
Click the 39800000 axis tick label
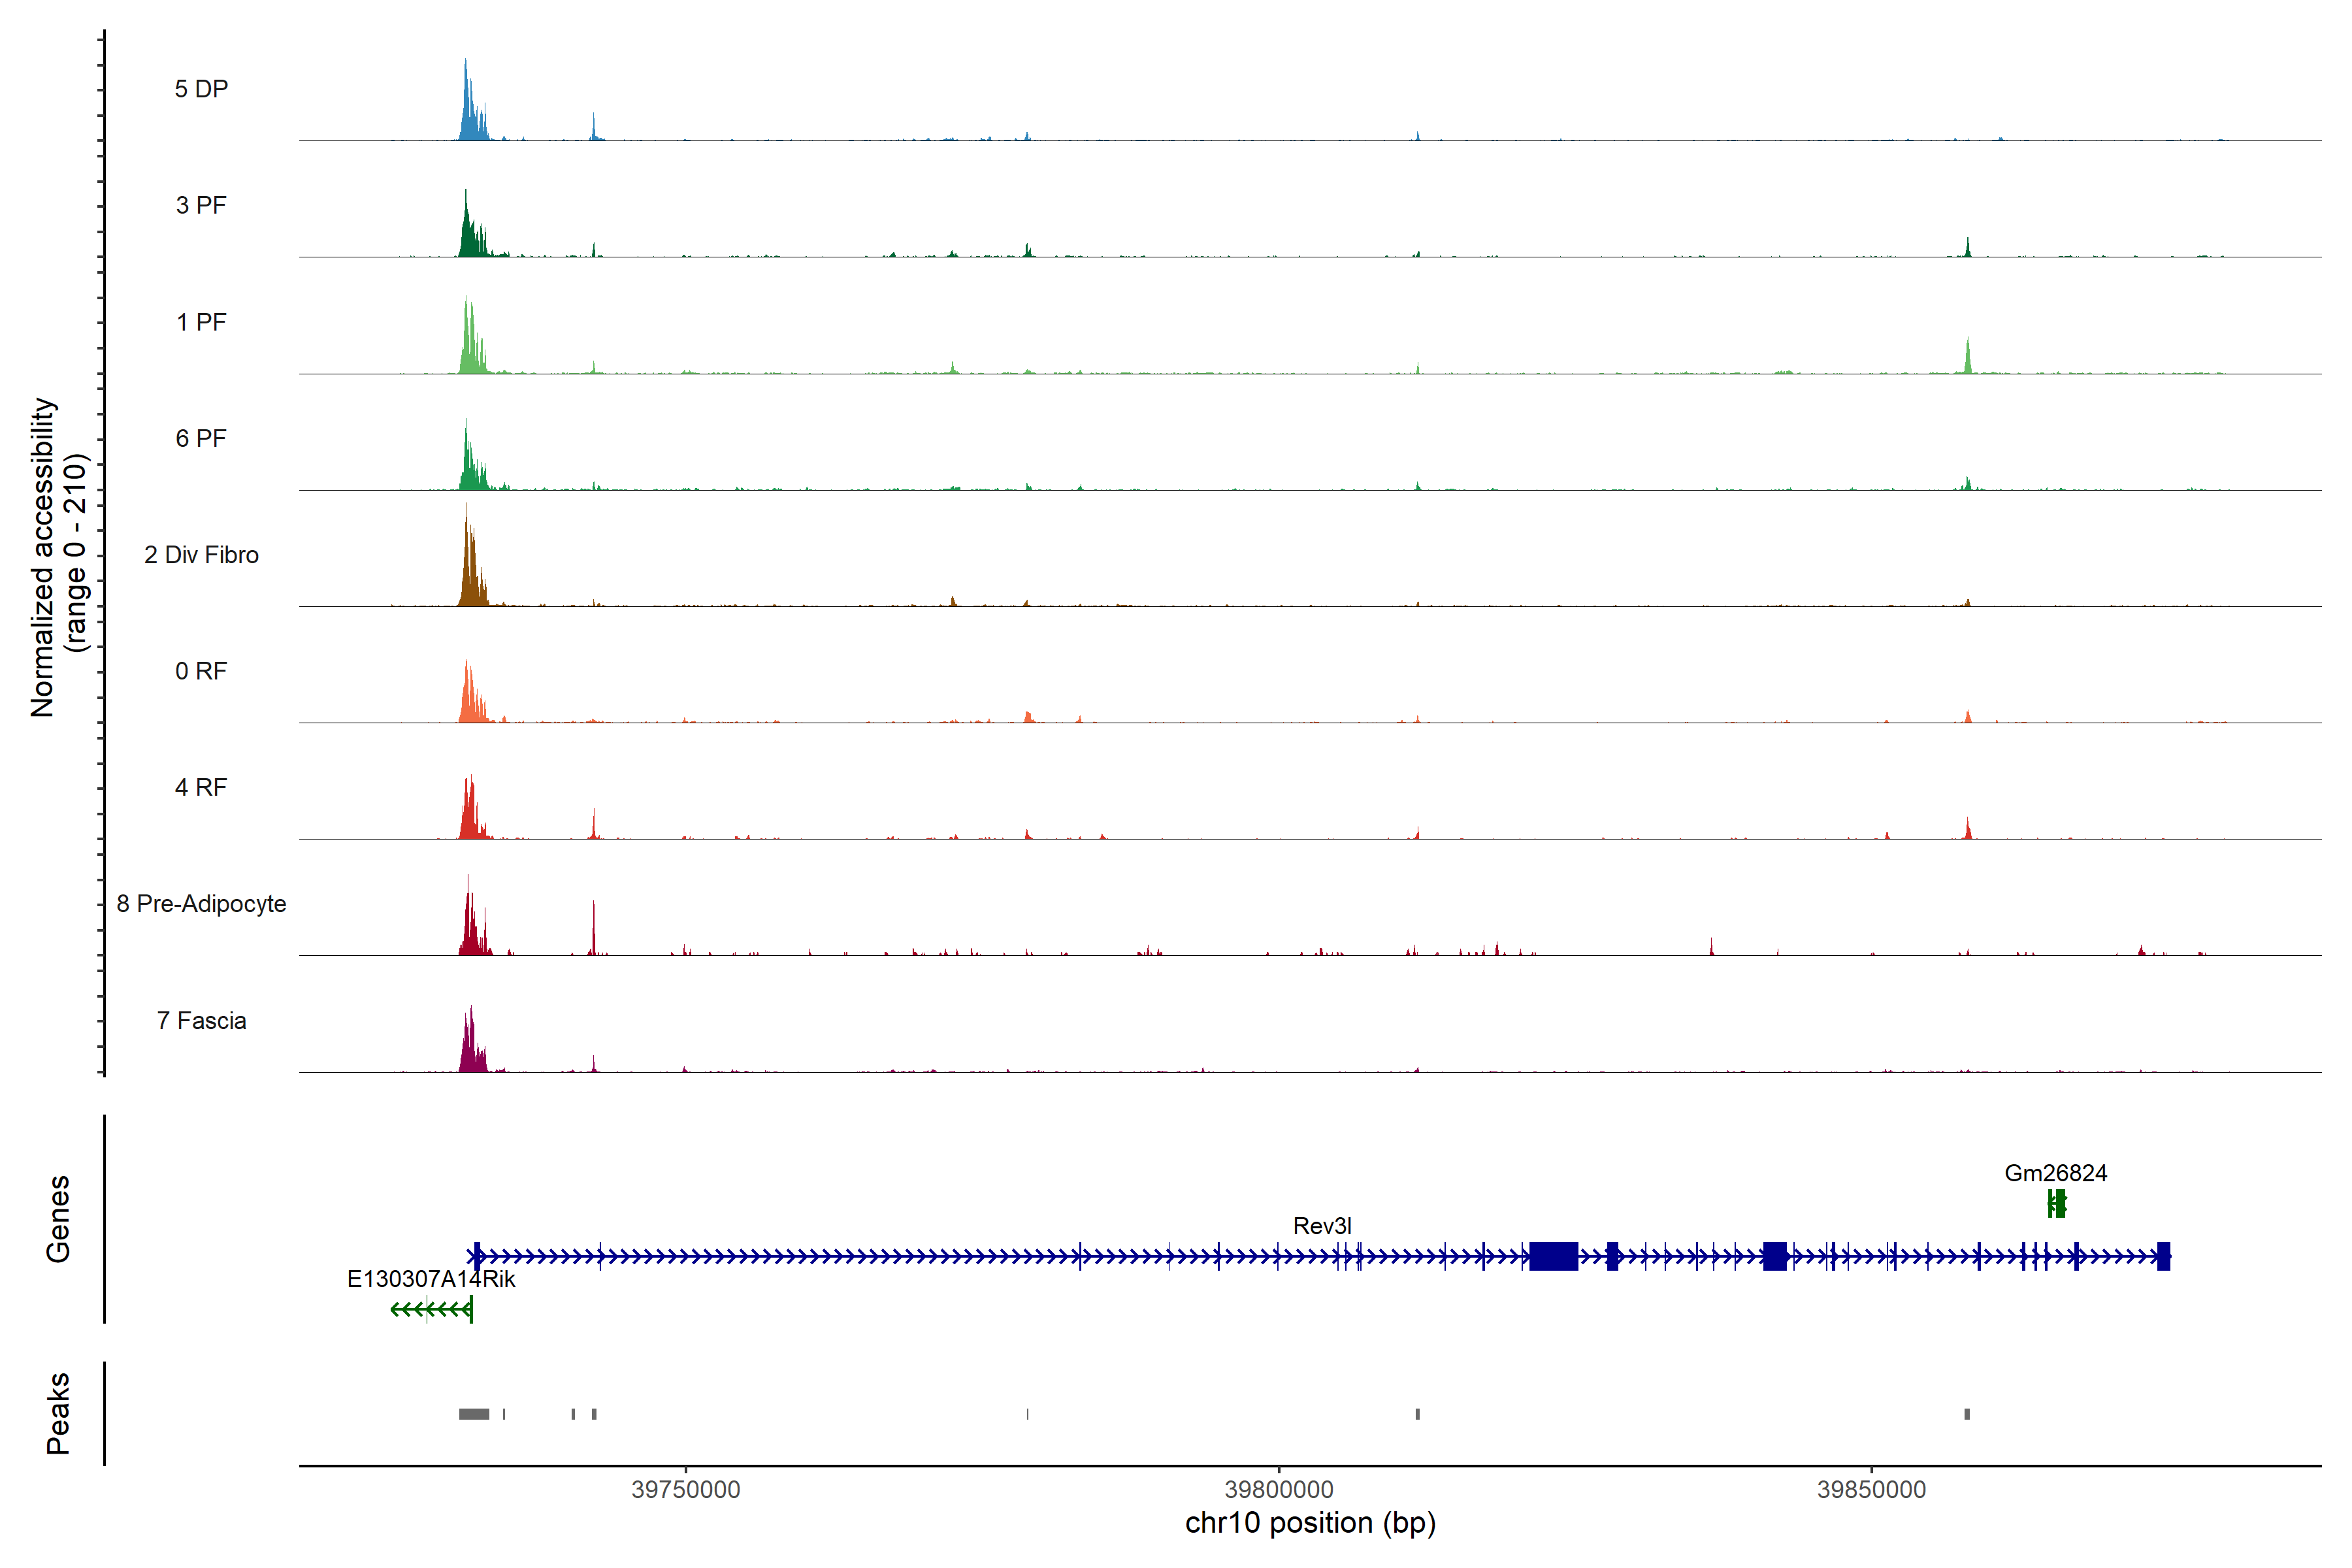click(1279, 1489)
